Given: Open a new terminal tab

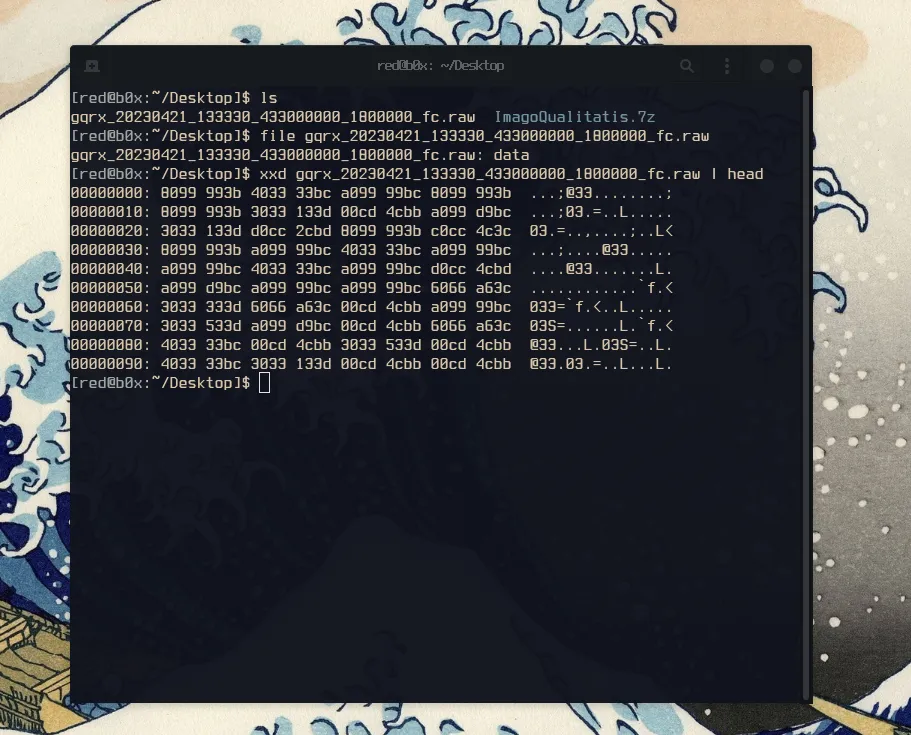Looking at the screenshot, I should (92, 66).
